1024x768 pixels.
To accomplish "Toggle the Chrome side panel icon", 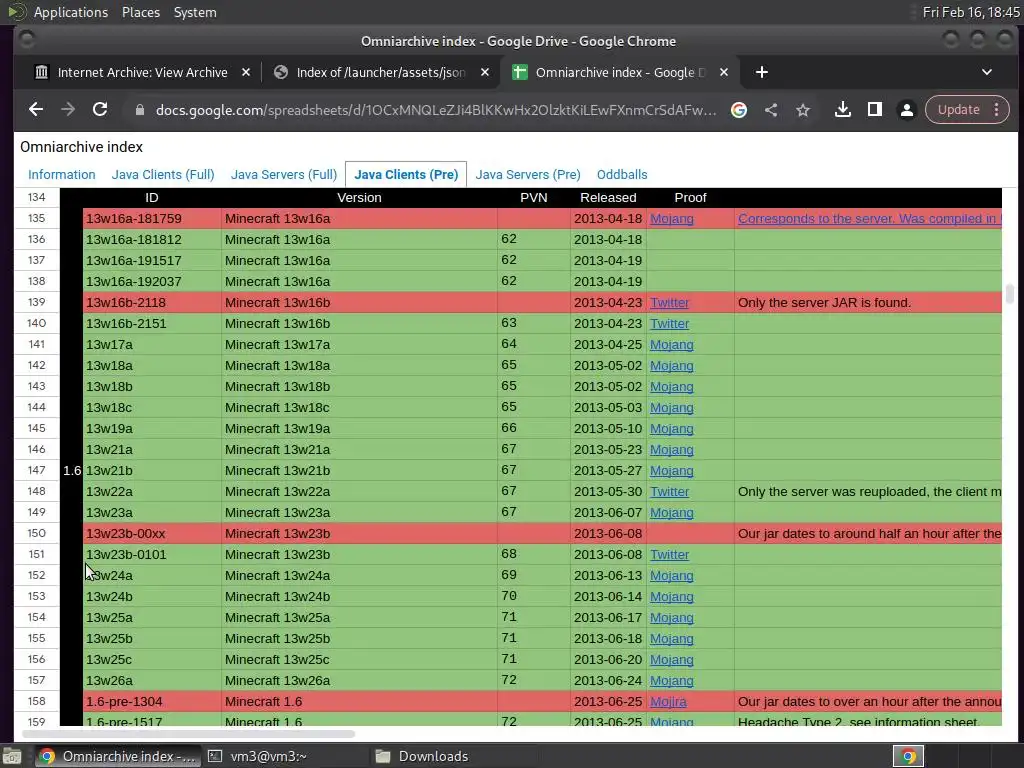I will tap(874, 110).
